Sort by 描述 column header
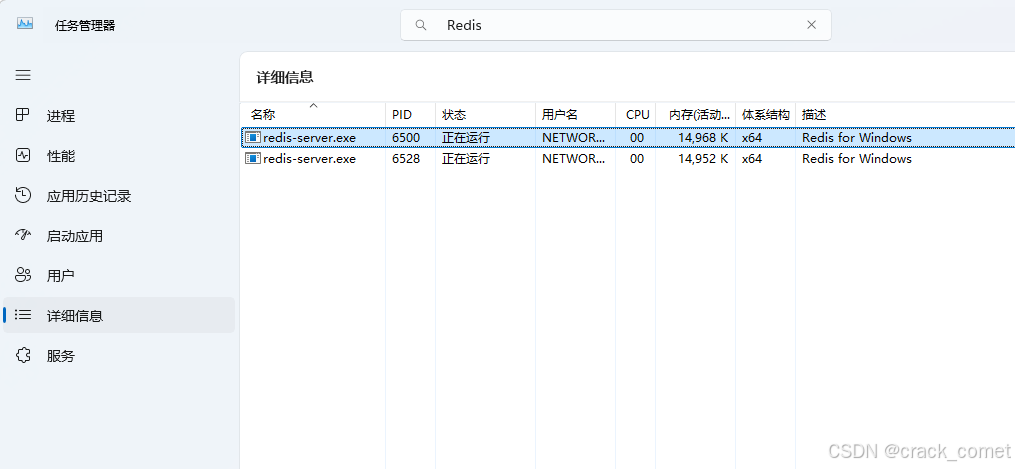The height and width of the screenshot is (469, 1015). point(905,115)
